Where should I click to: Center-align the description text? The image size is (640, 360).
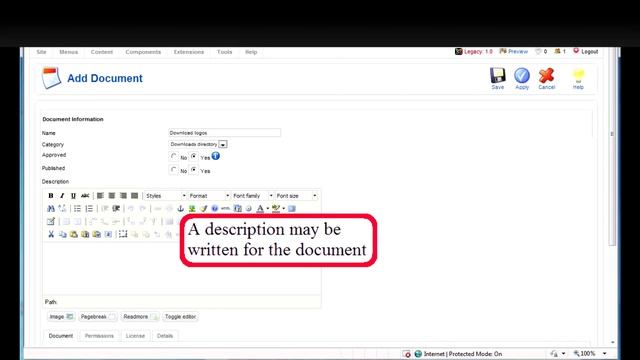111,196
